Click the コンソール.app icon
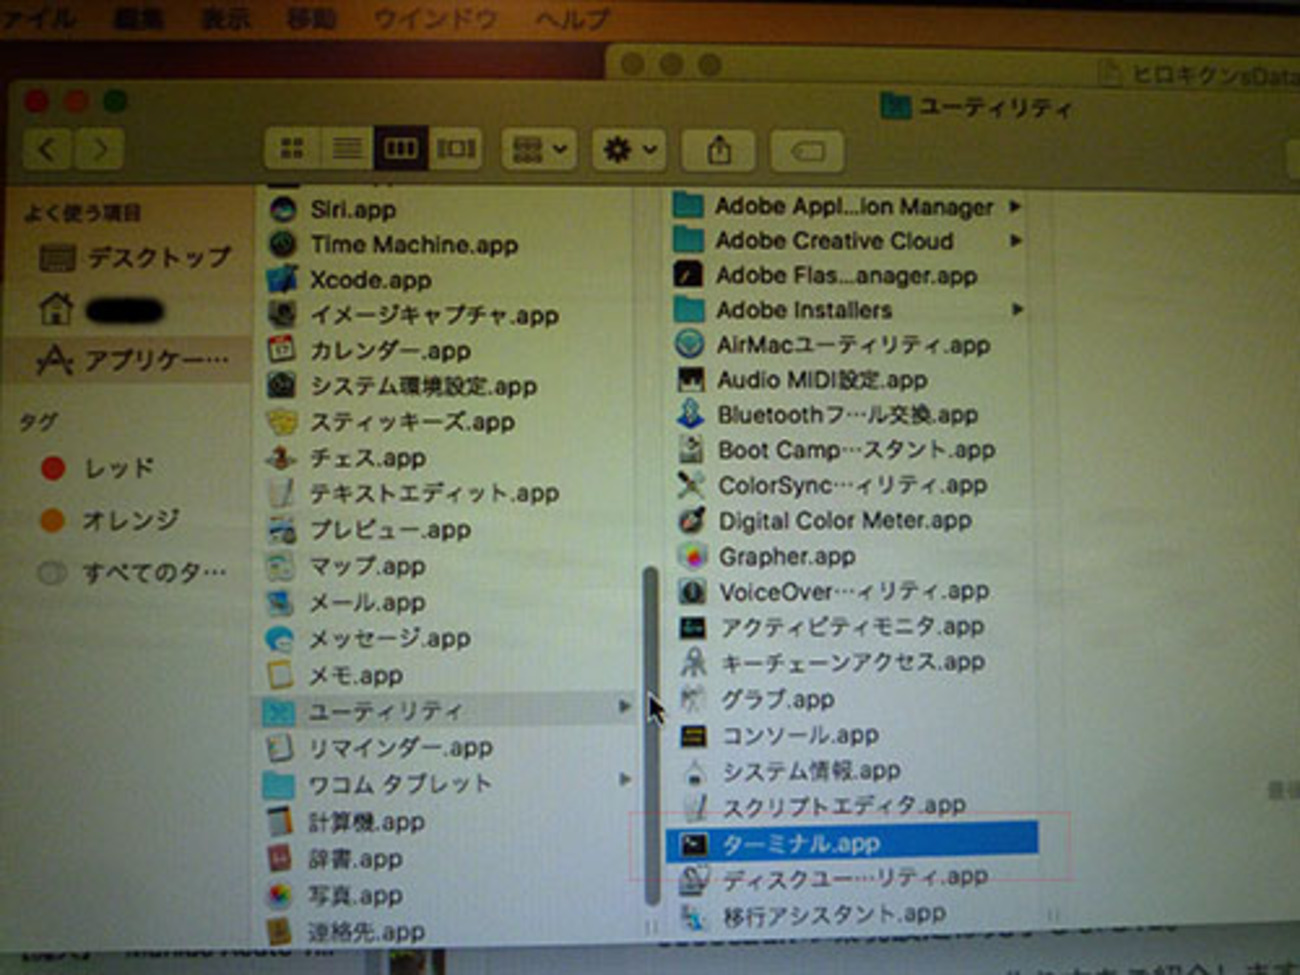1300x975 pixels. tap(693, 735)
